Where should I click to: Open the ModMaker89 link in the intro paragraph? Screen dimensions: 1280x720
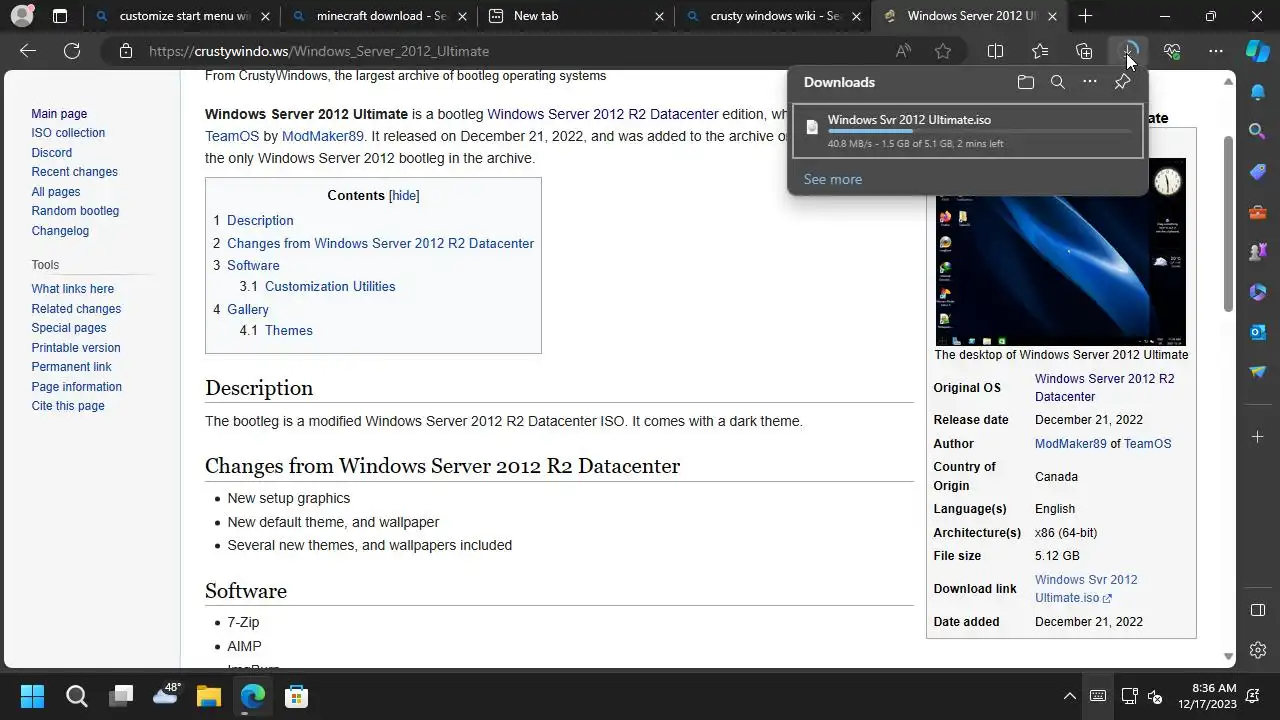[323, 136]
